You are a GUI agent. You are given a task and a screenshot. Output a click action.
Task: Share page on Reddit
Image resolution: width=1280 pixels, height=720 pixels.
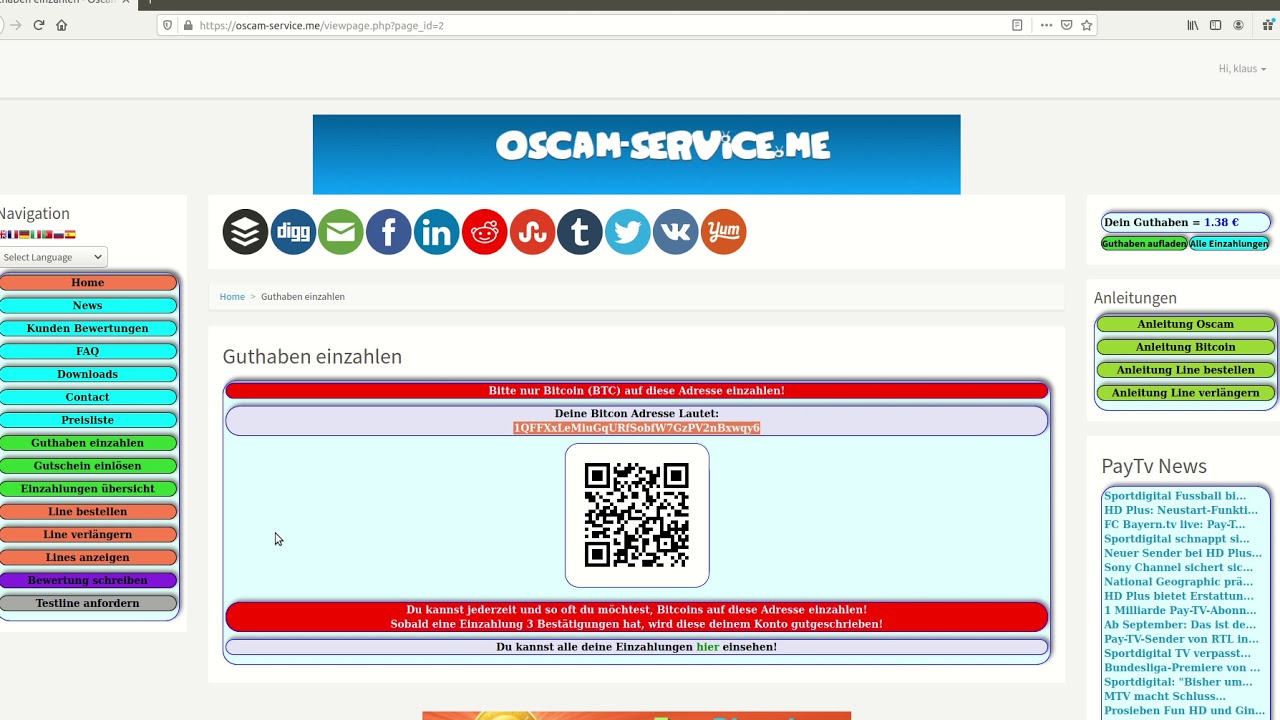click(485, 232)
